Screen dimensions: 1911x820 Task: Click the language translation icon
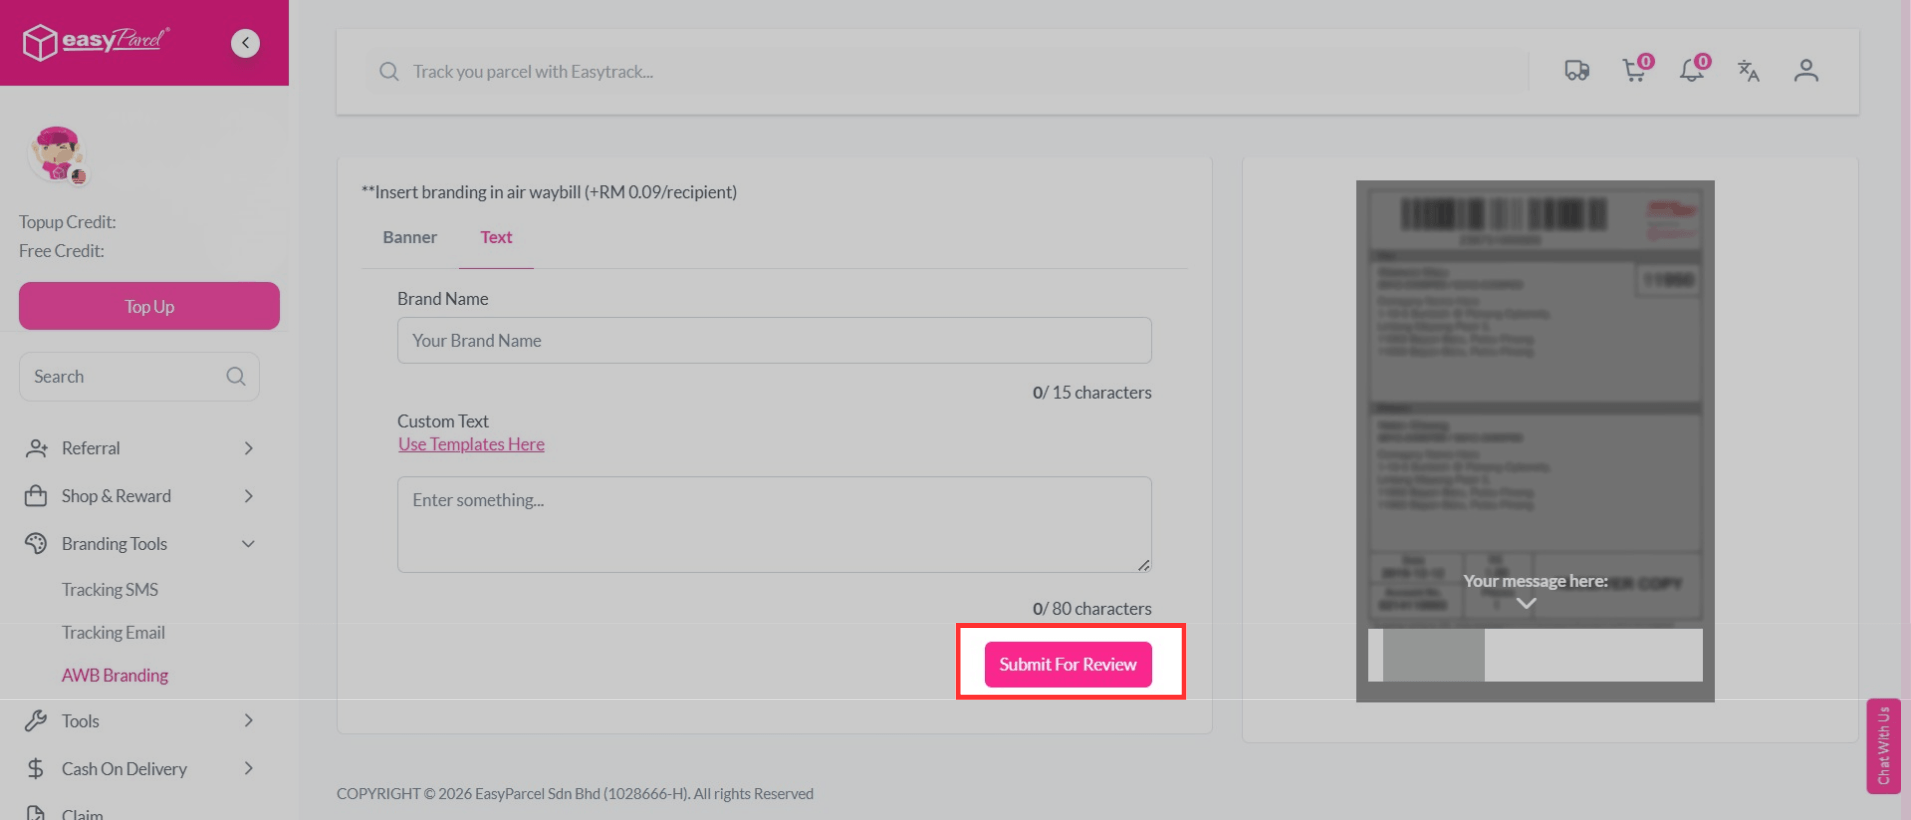tap(1748, 71)
